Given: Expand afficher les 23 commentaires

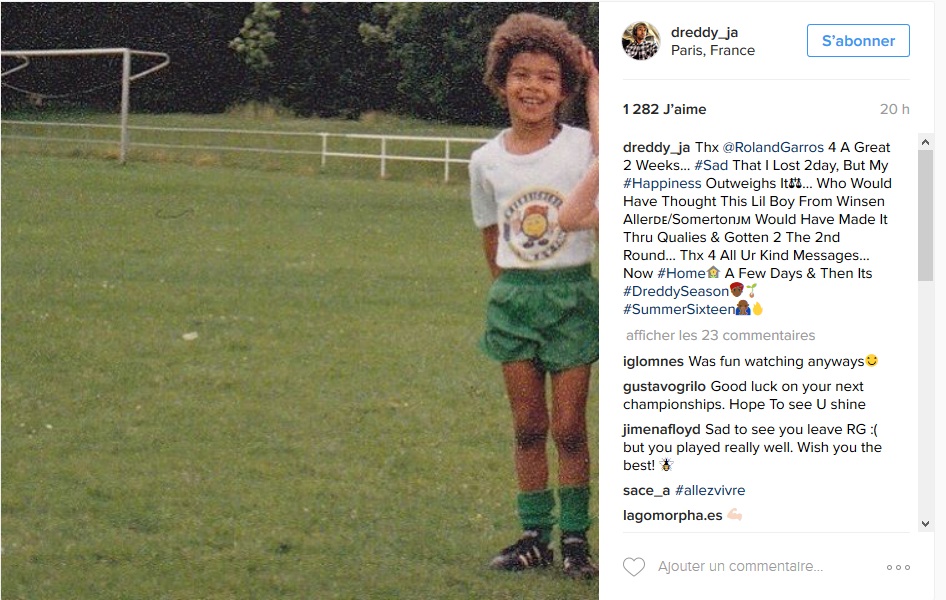Looking at the screenshot, I should click(720, 336).
